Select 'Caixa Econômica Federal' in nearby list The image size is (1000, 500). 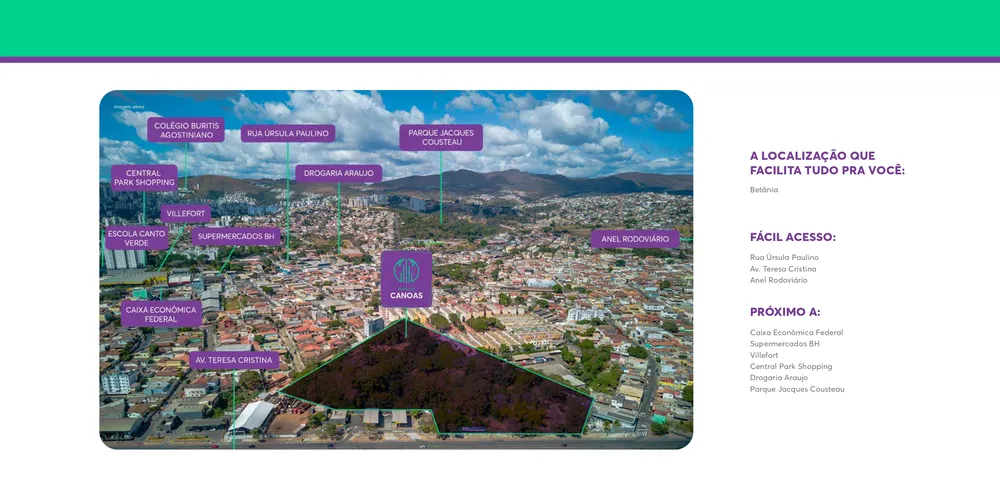tap(797, 332)
